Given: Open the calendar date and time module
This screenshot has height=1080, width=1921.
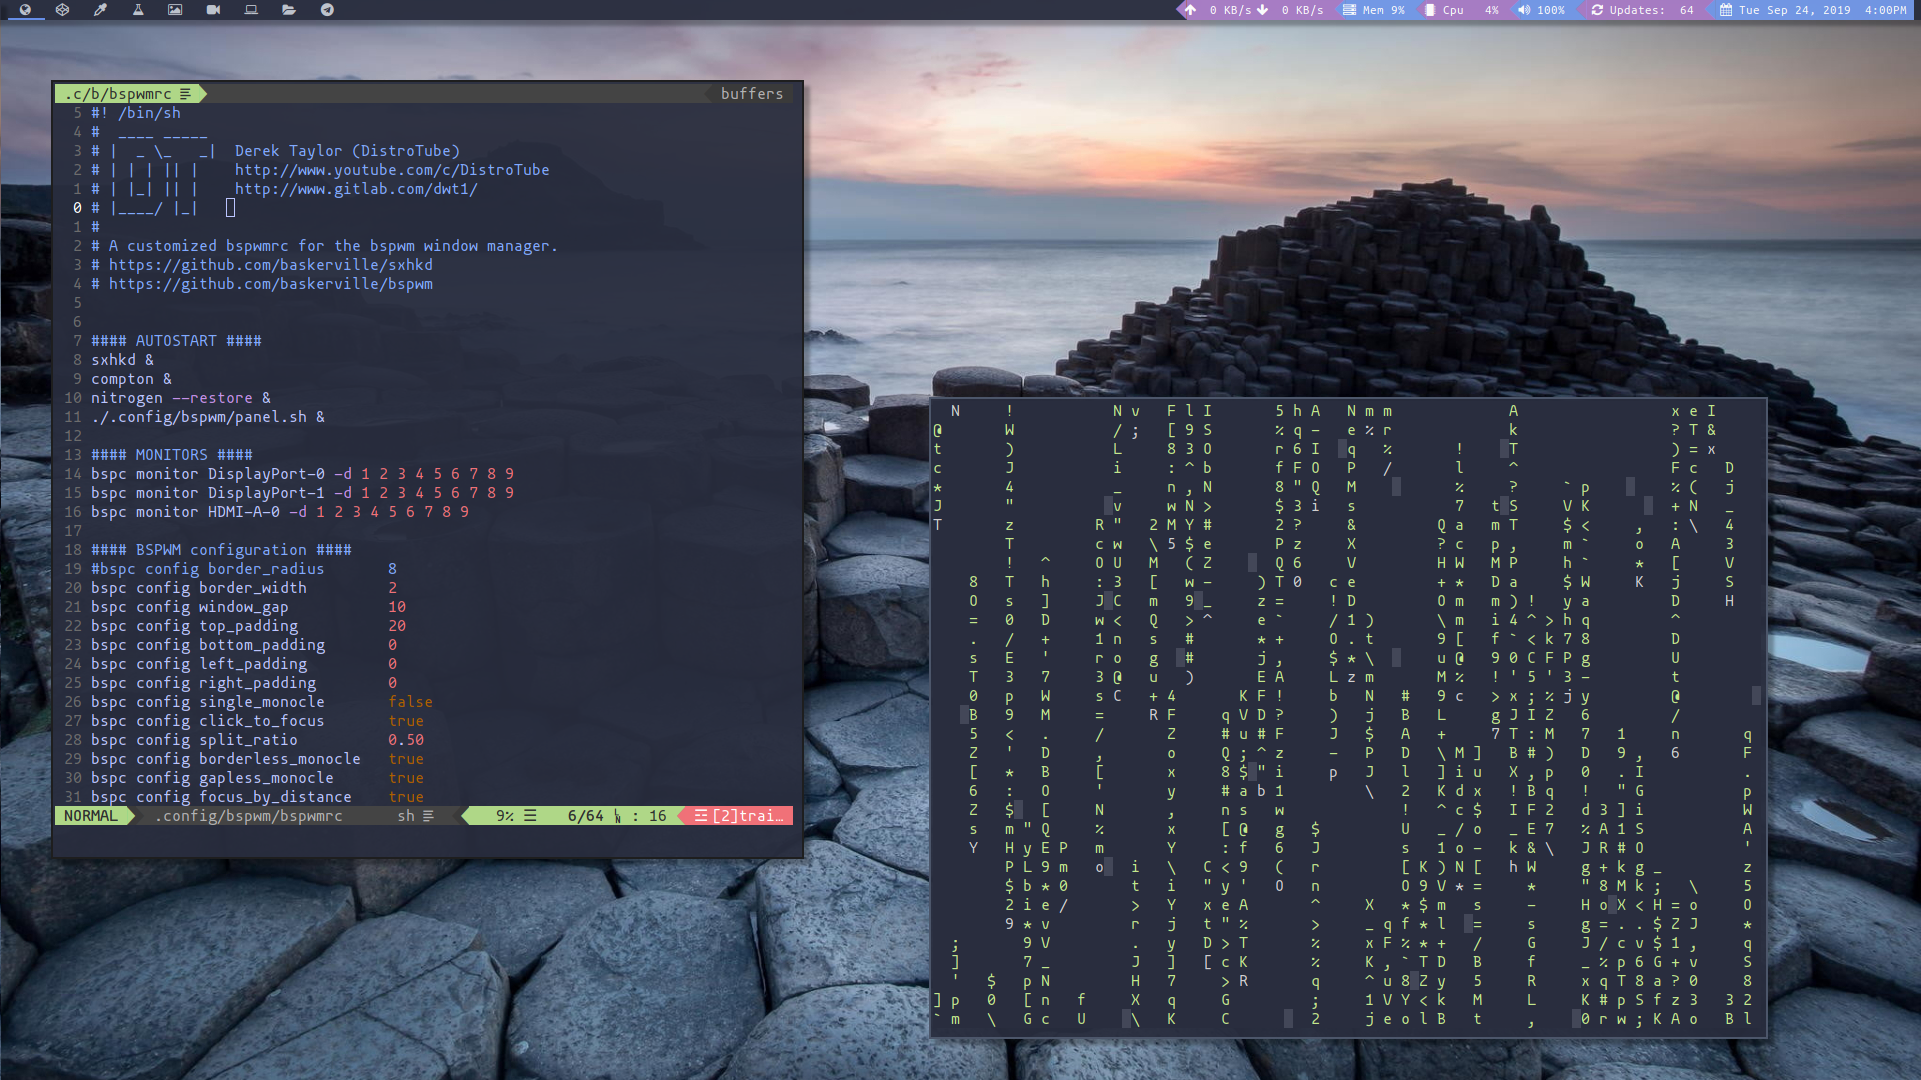Looking at the screenshot, I should pyautogui.click(x=1812, y=10).
